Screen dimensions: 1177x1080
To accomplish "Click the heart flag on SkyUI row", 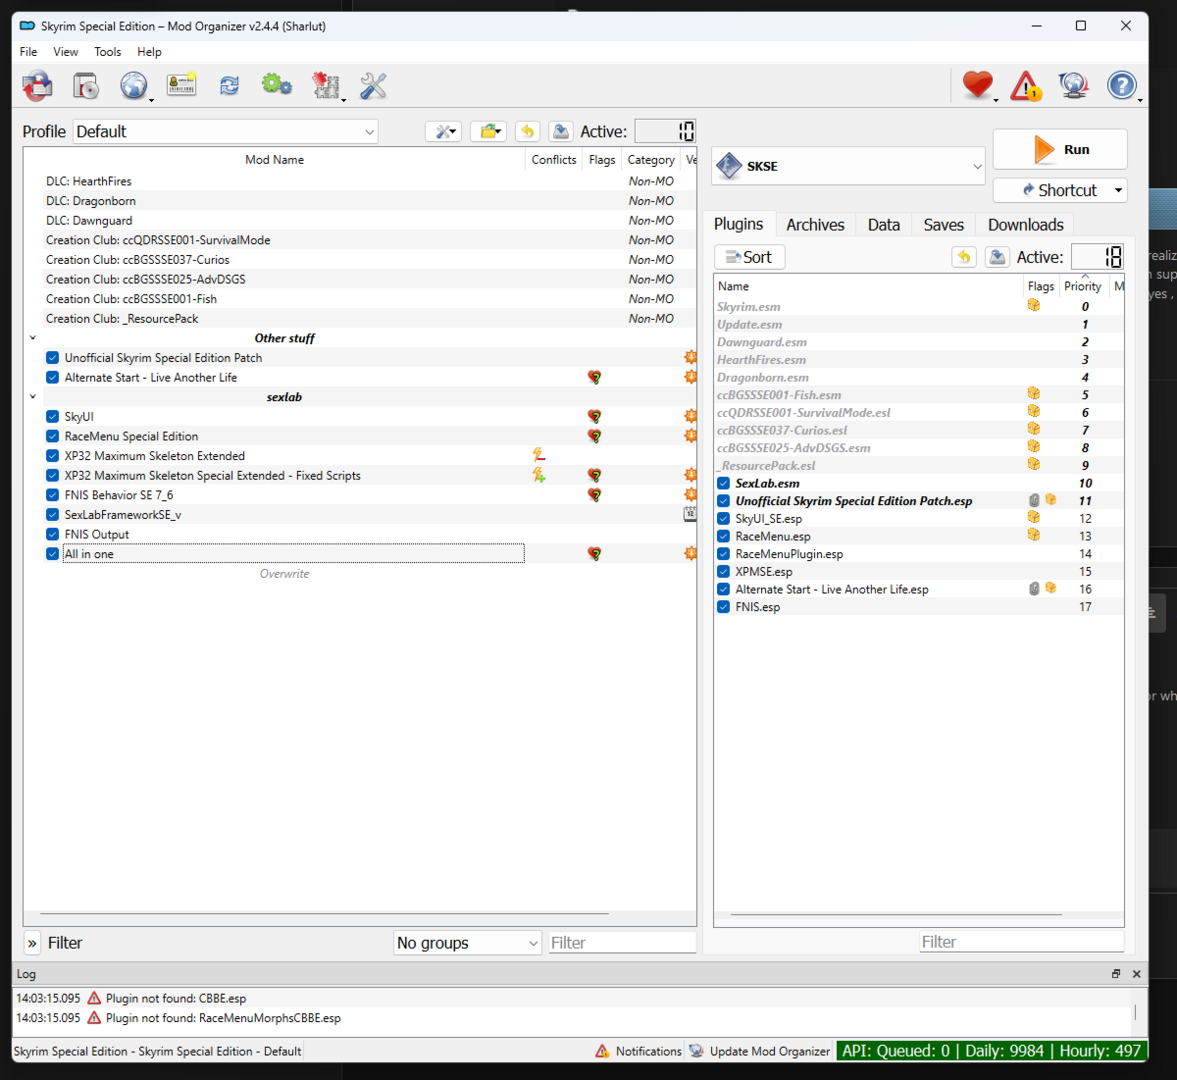I will (595, 417).
